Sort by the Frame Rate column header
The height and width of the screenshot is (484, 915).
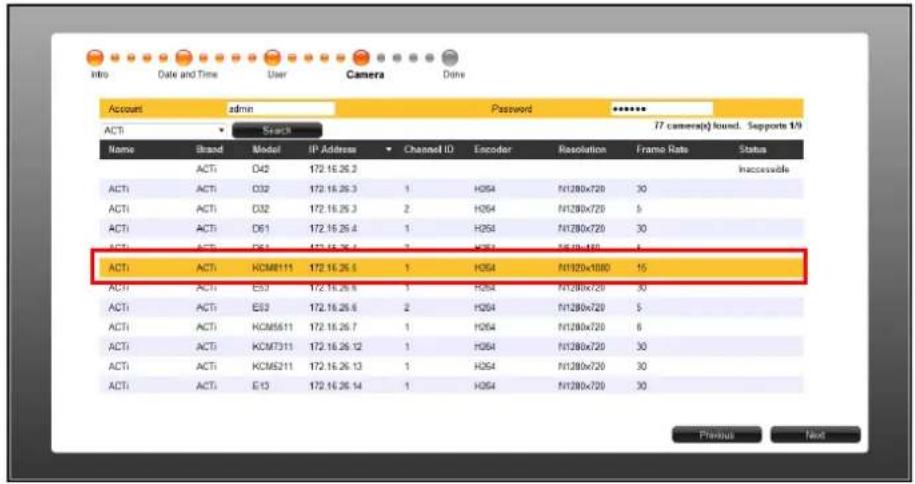[x=662, y=149]
